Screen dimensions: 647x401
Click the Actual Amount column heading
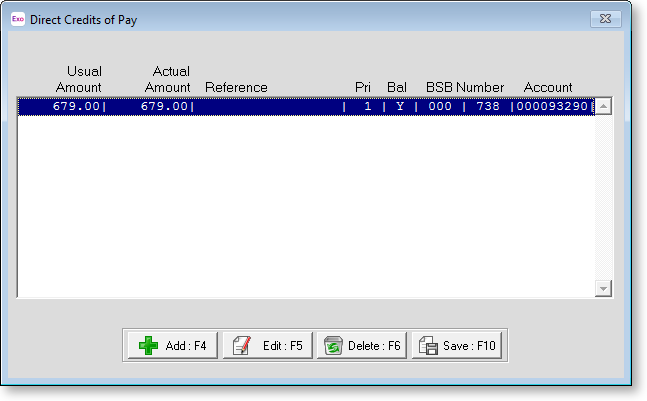[167, 80]
